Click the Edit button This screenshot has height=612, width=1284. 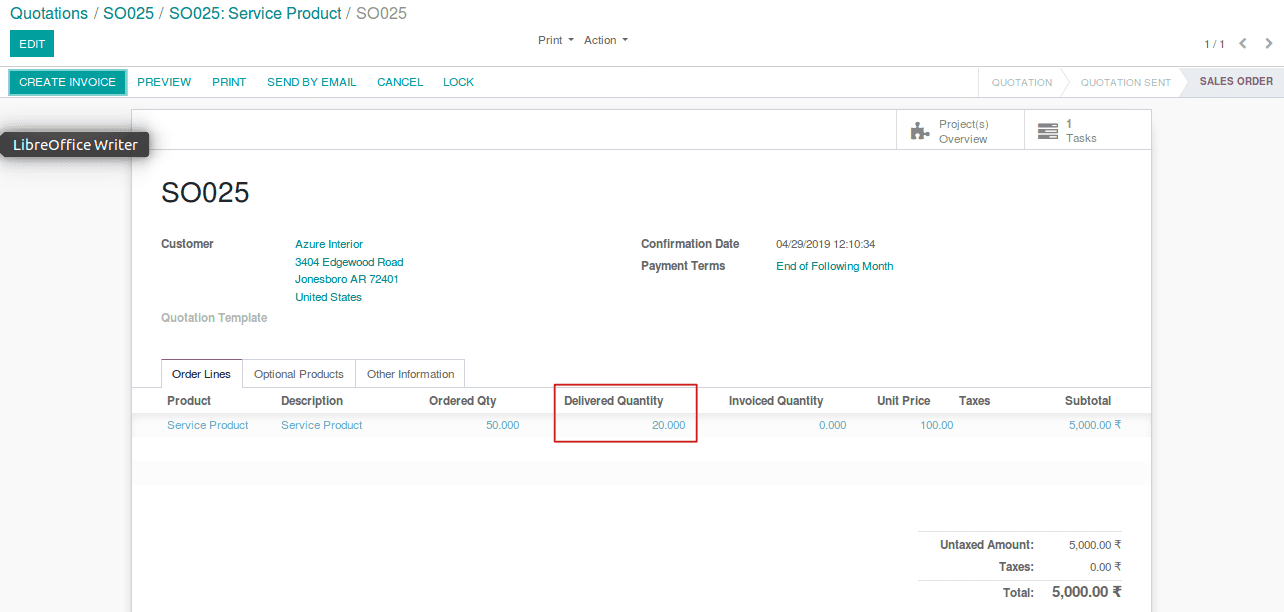tap(32, 44)
